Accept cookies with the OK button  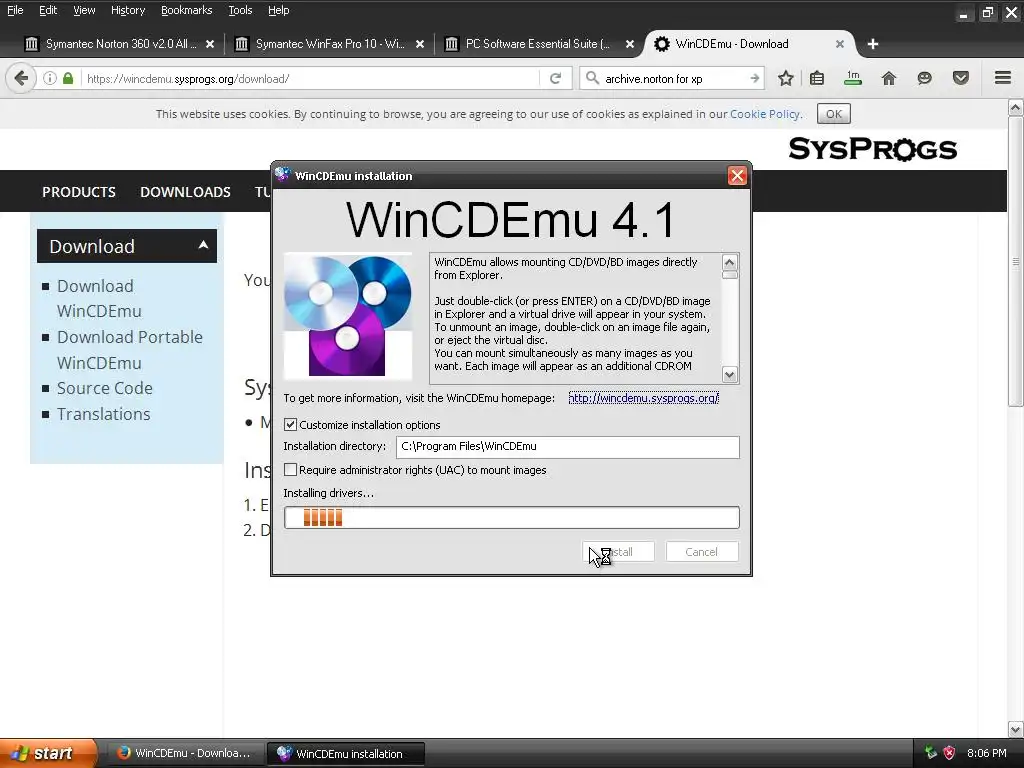[834, 114]
